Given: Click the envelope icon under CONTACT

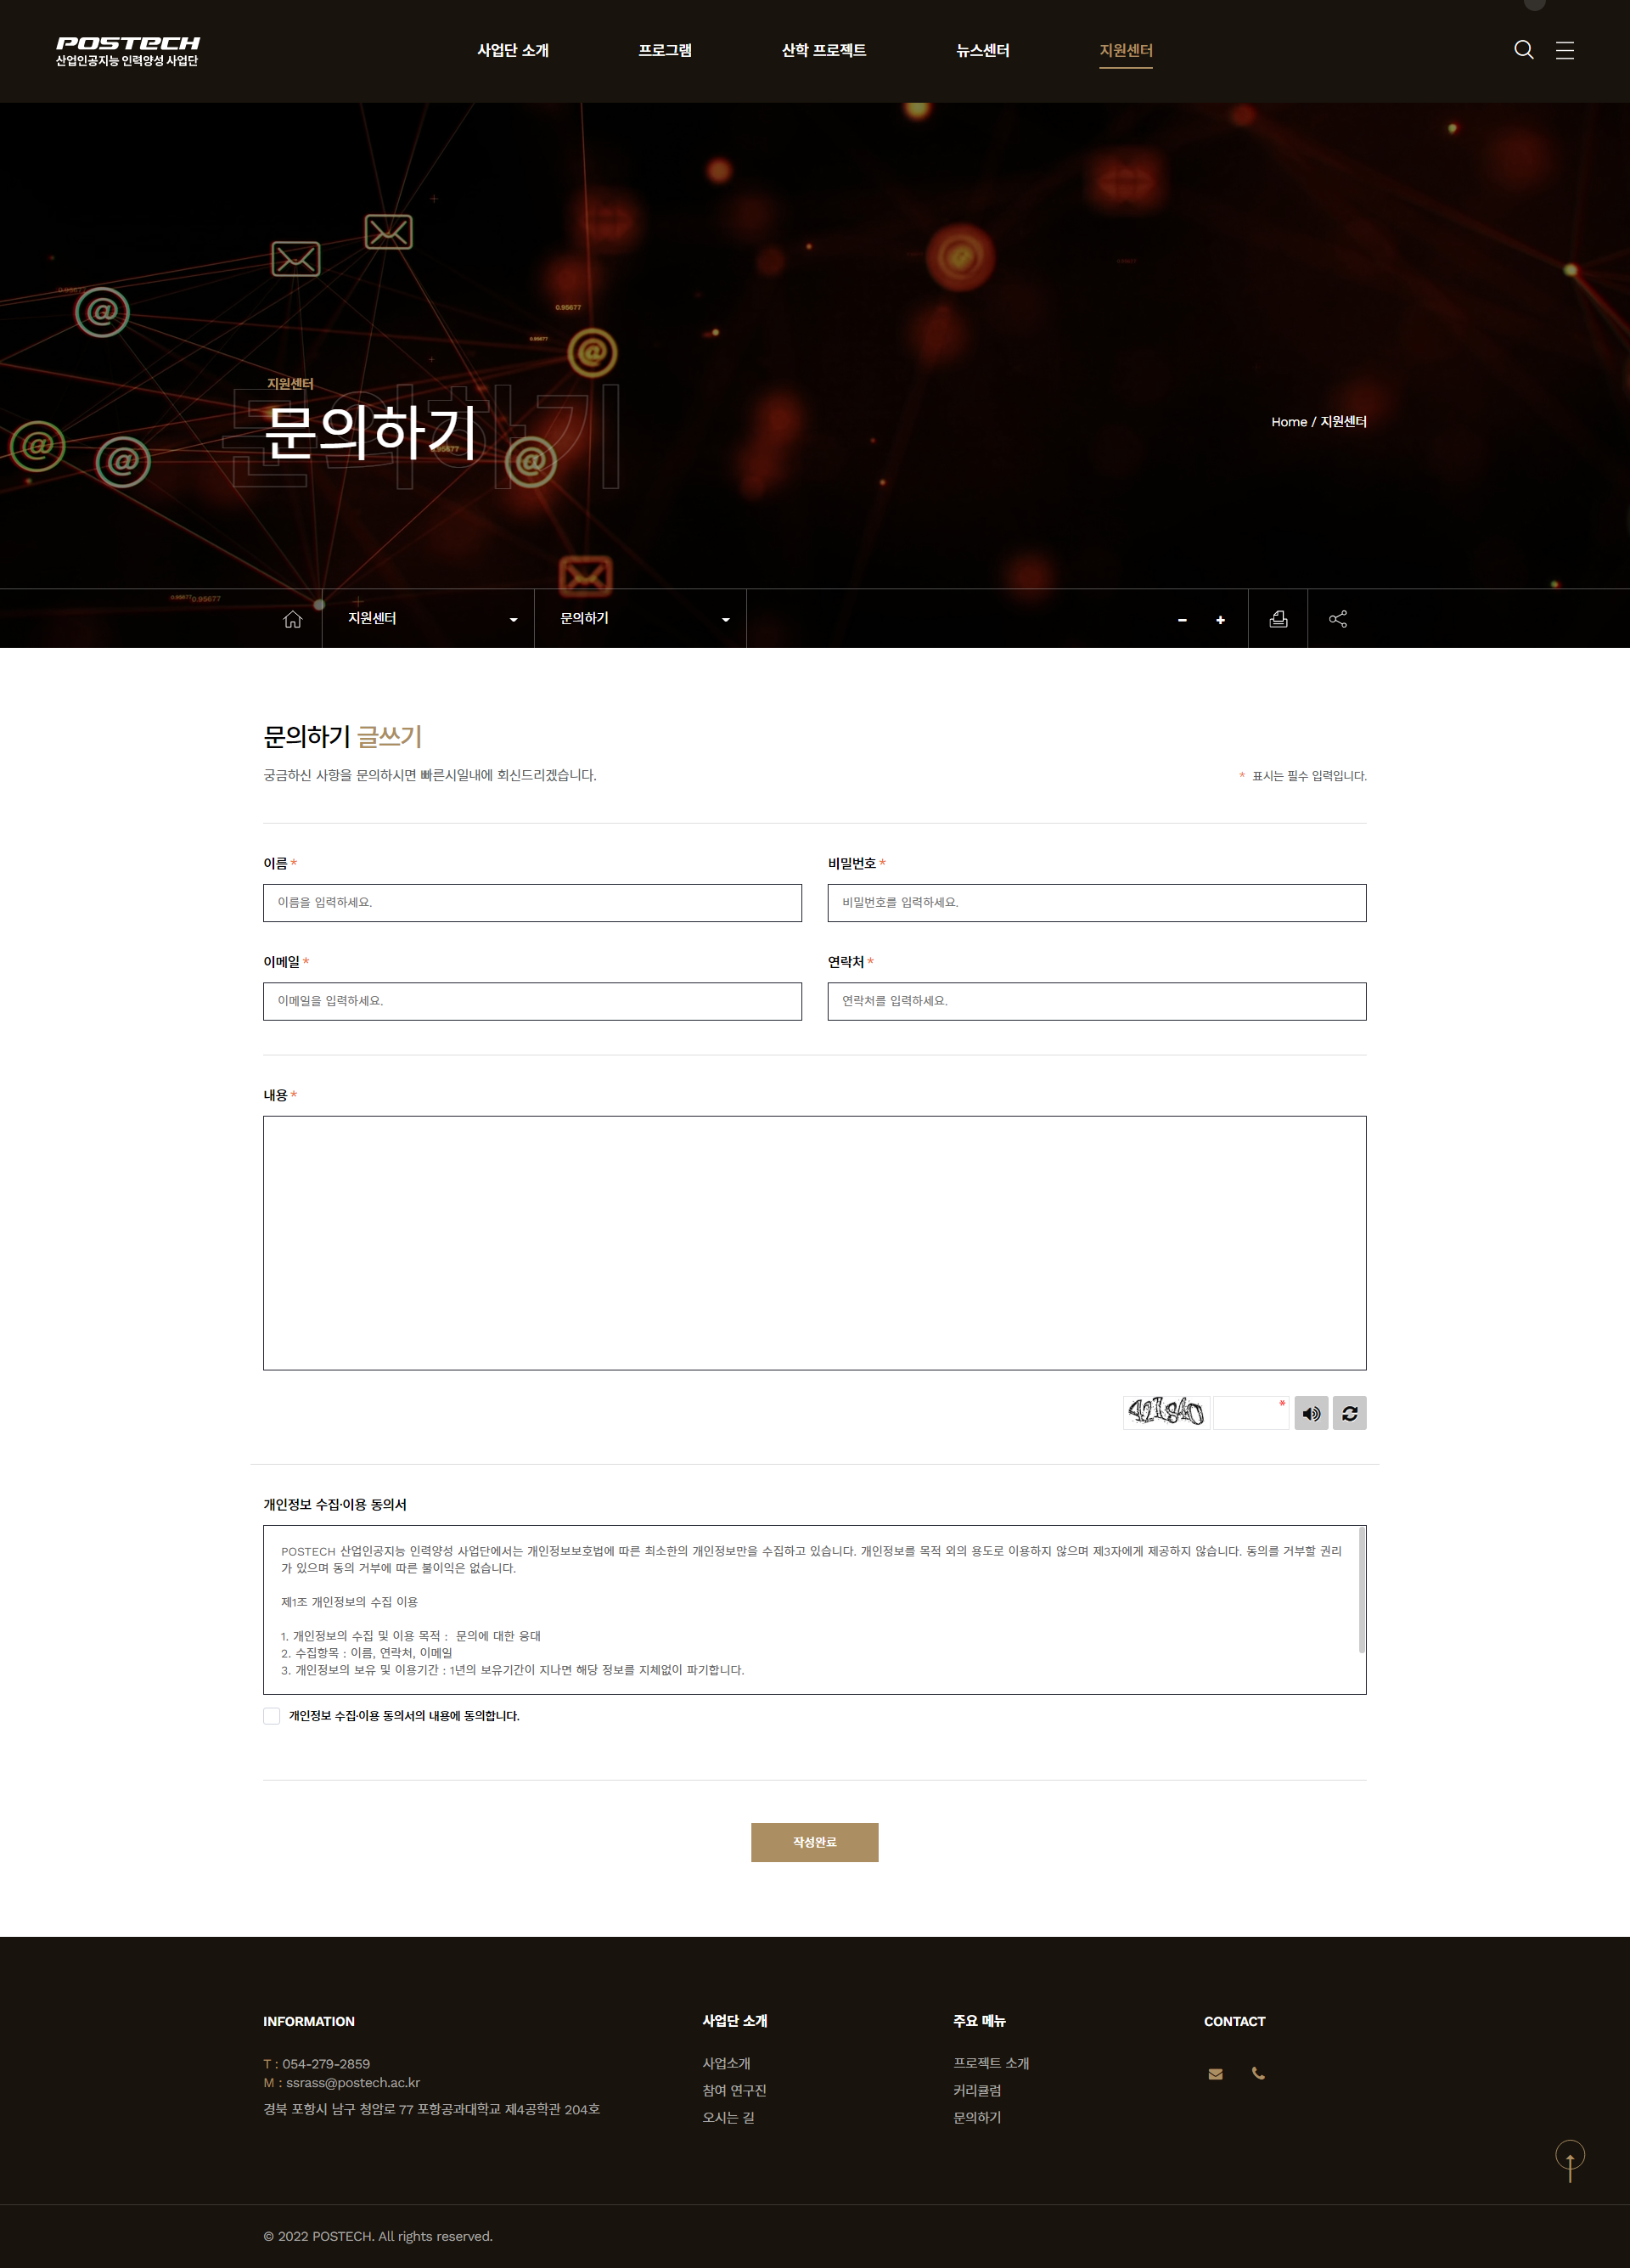Looking at the screenshot, I should pos(1215,2074).
